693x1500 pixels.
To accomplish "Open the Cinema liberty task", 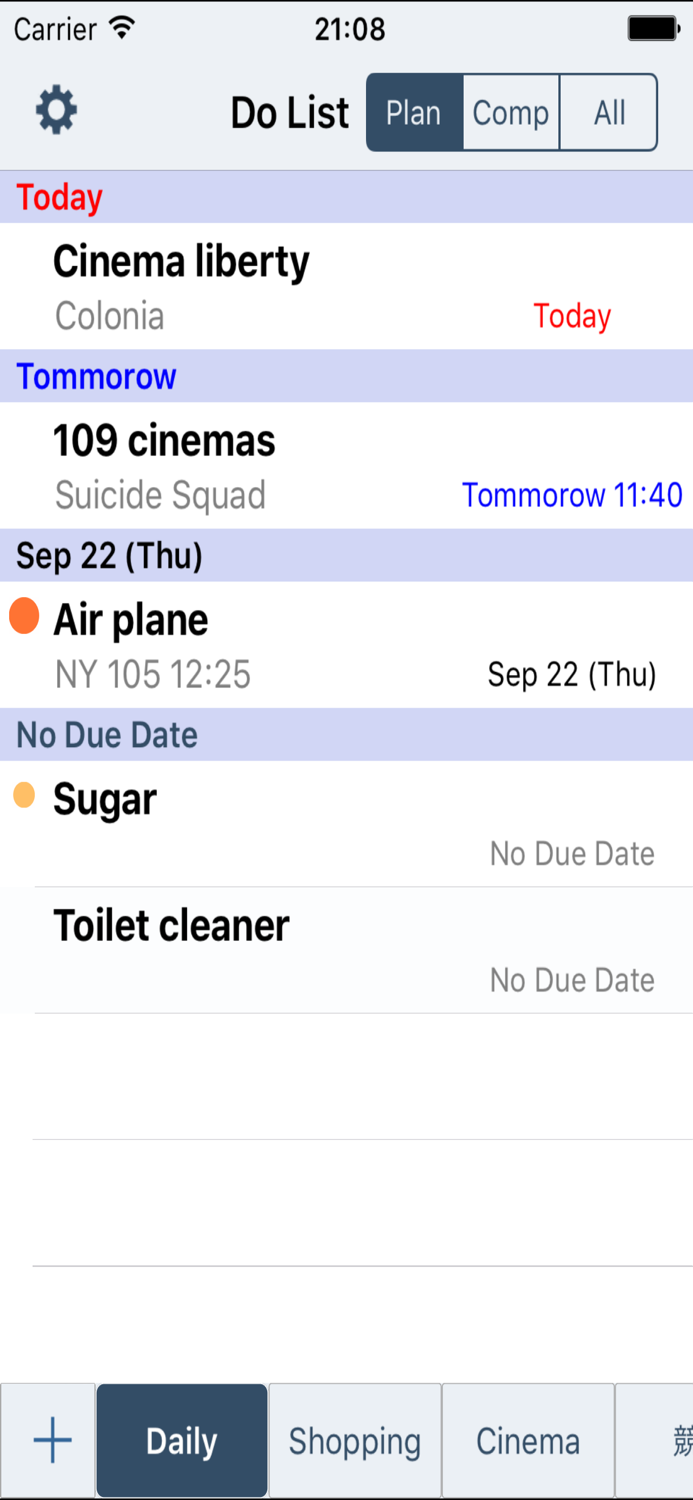I will coord(346,285).
